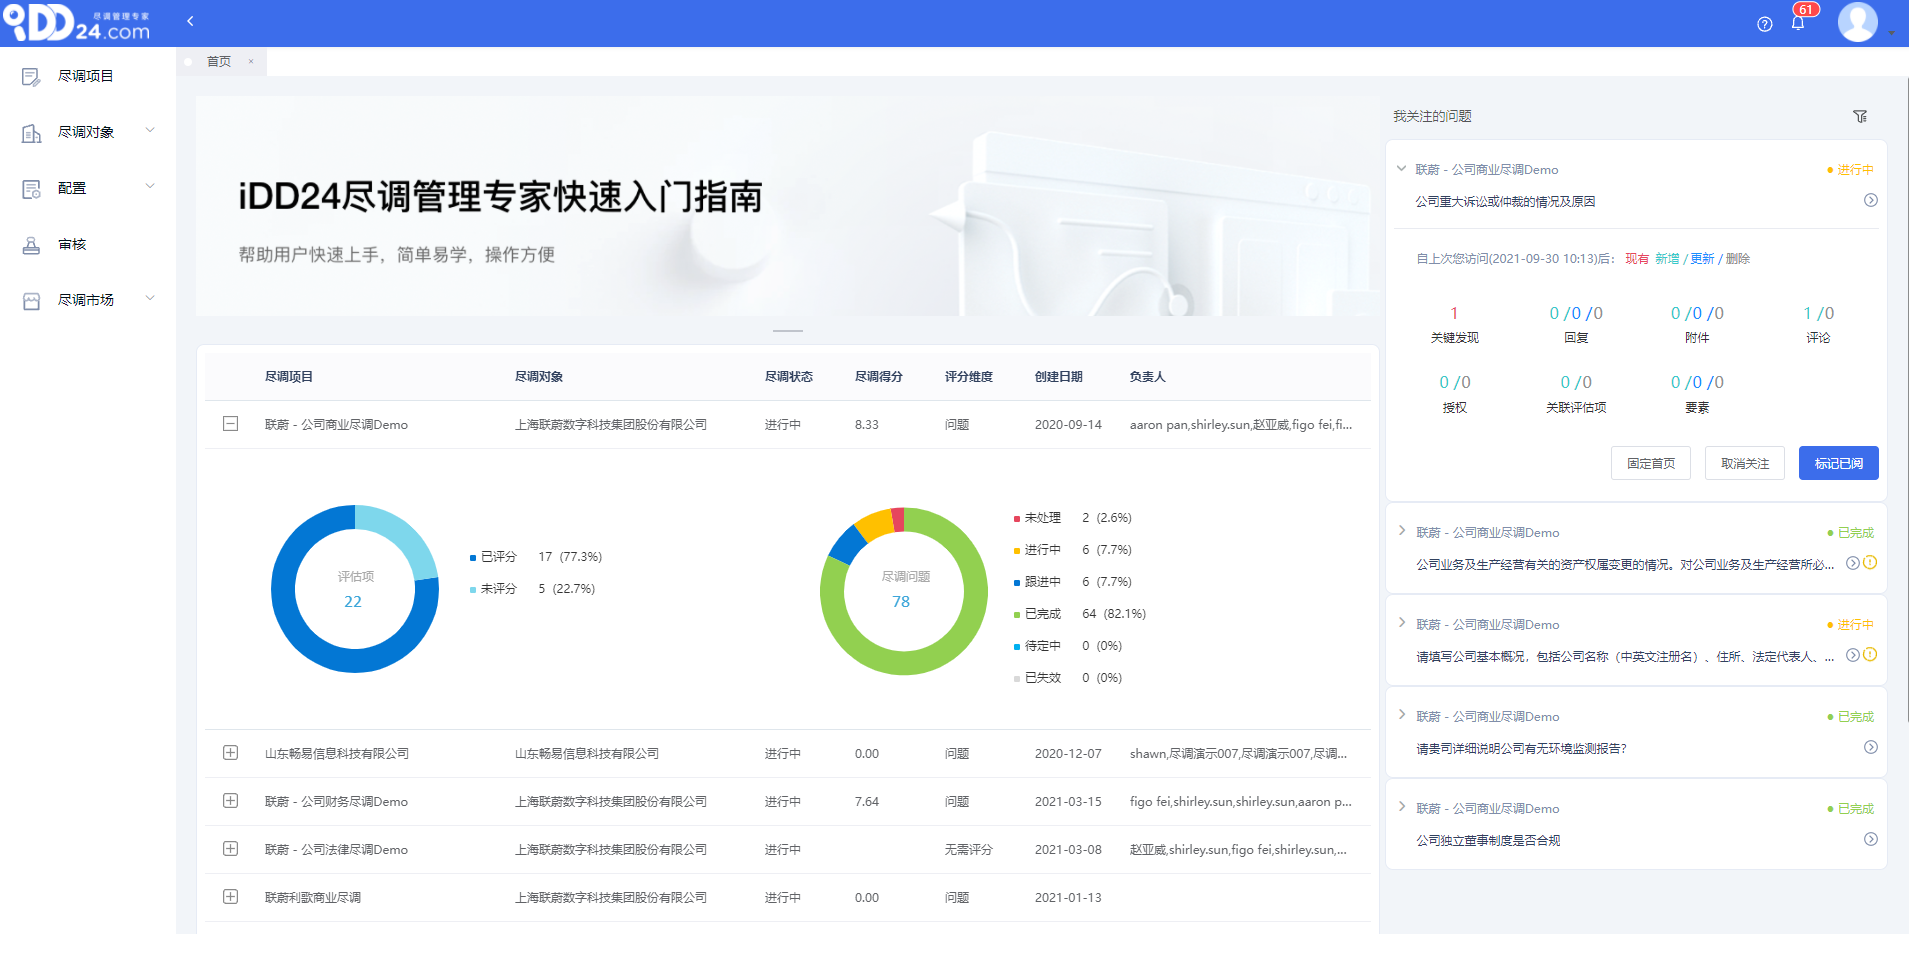Close the 首页 tab

[251, 61]
